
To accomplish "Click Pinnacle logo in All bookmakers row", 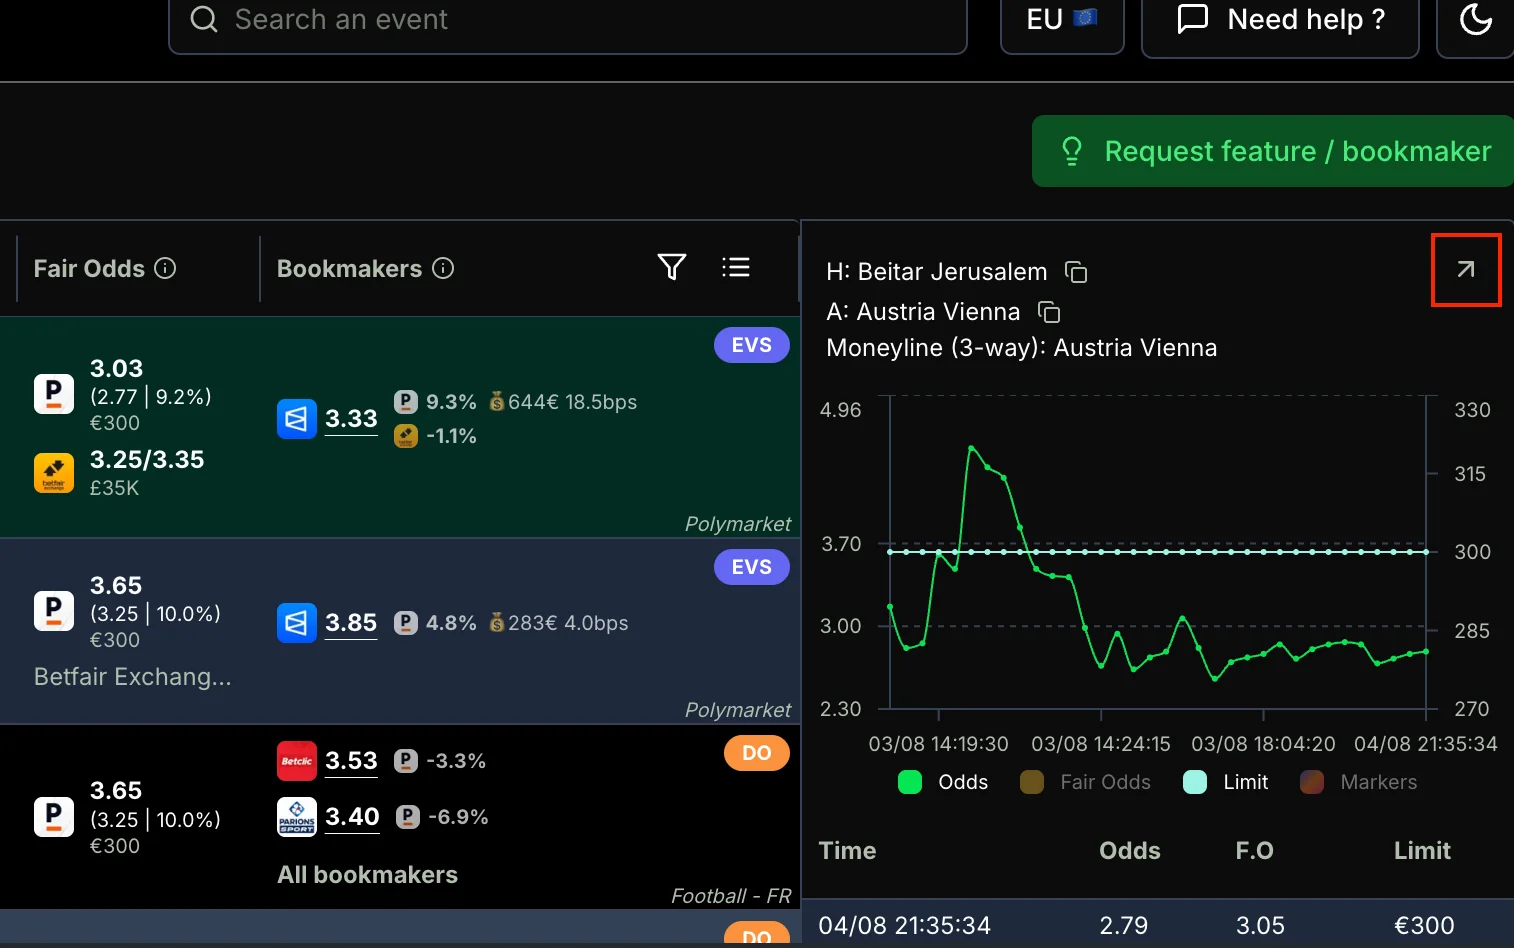I will [54, 817].
